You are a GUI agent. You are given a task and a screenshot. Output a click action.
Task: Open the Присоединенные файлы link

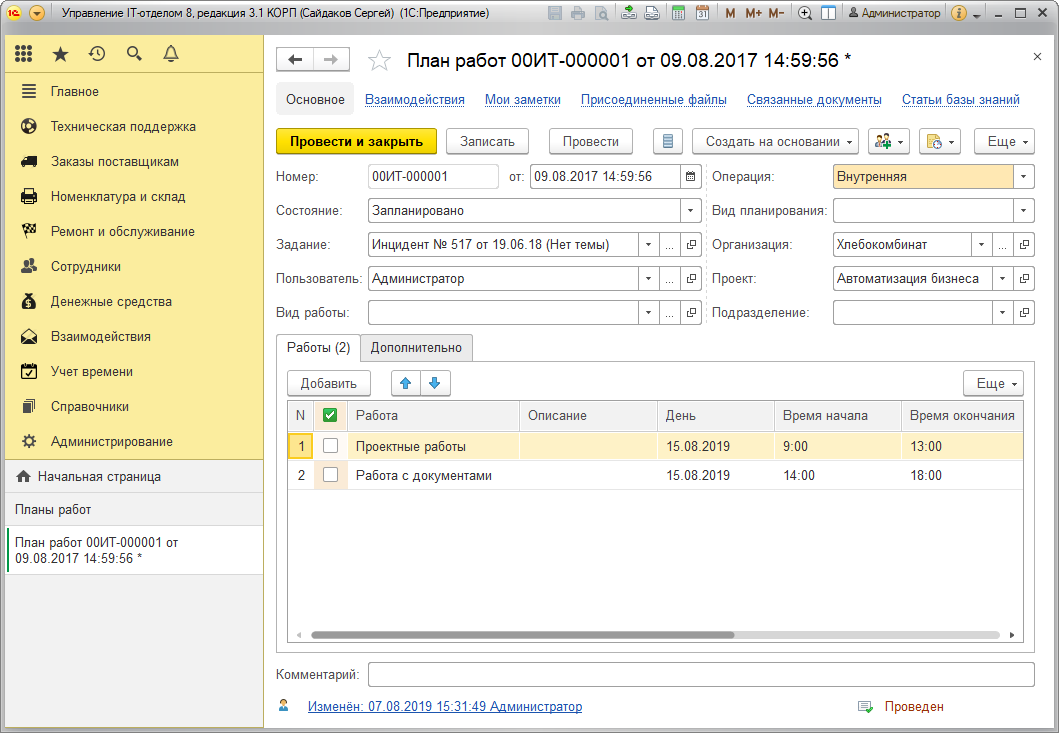coord(654,100)
